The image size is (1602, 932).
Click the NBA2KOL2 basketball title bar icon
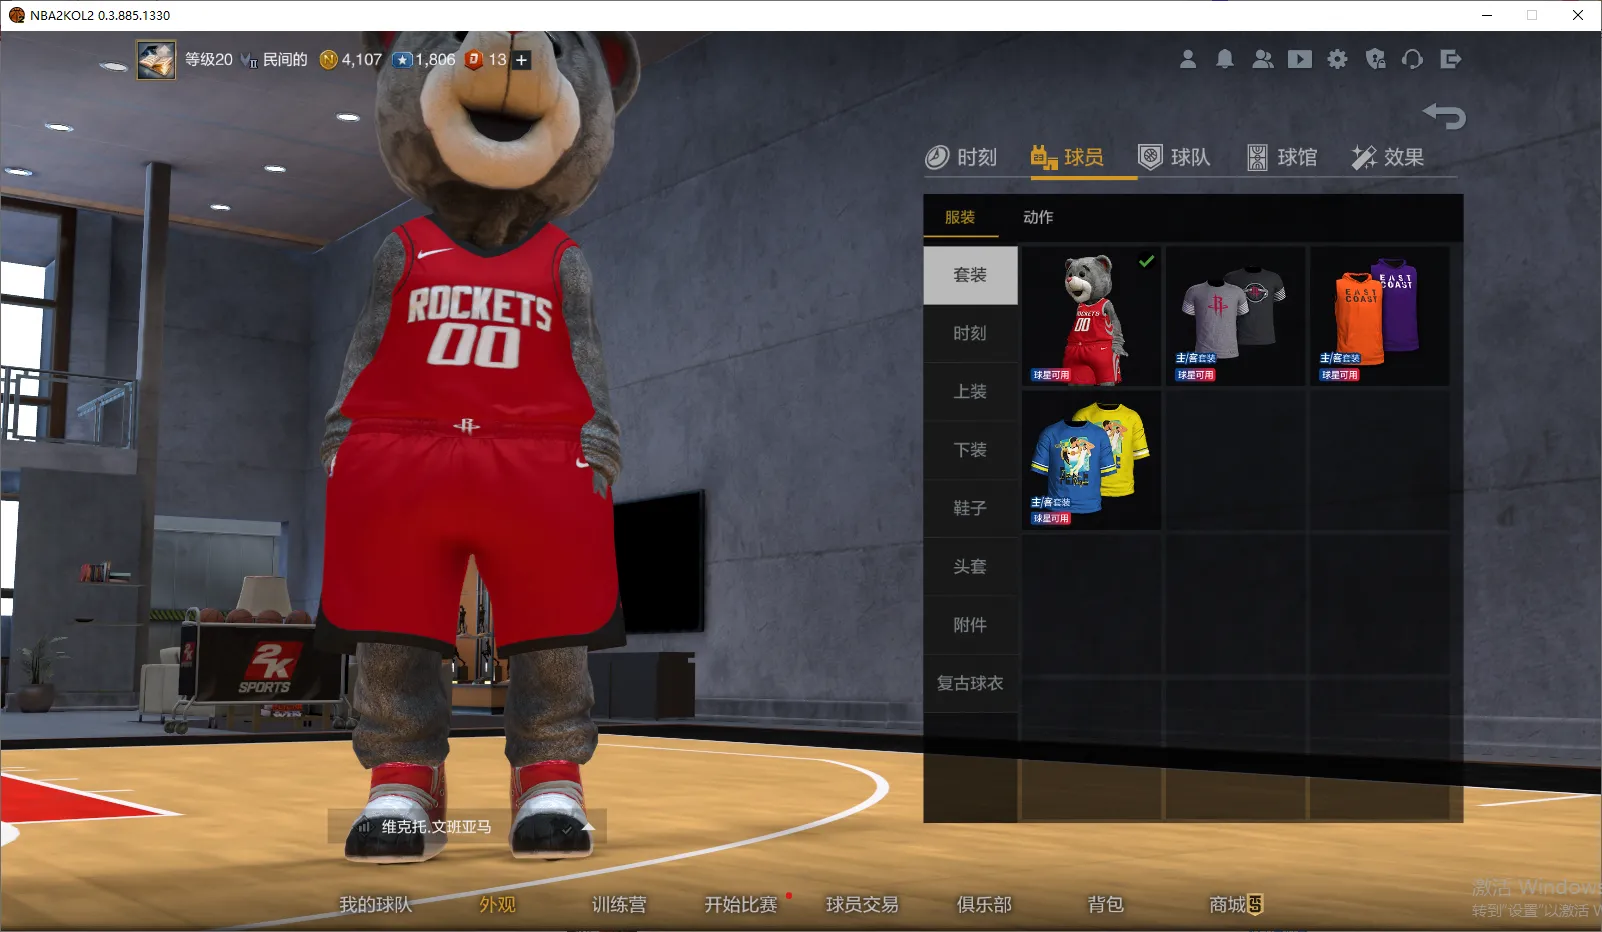[17, 15]
